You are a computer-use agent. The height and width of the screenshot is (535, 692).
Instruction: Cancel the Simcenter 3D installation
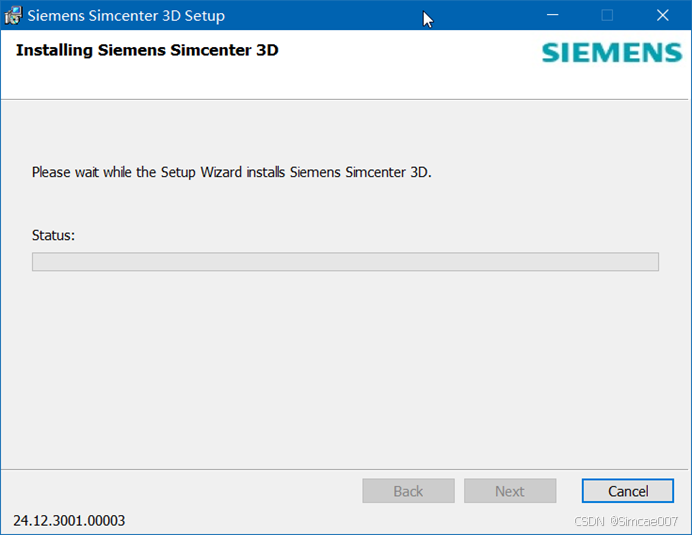point(628,491)
